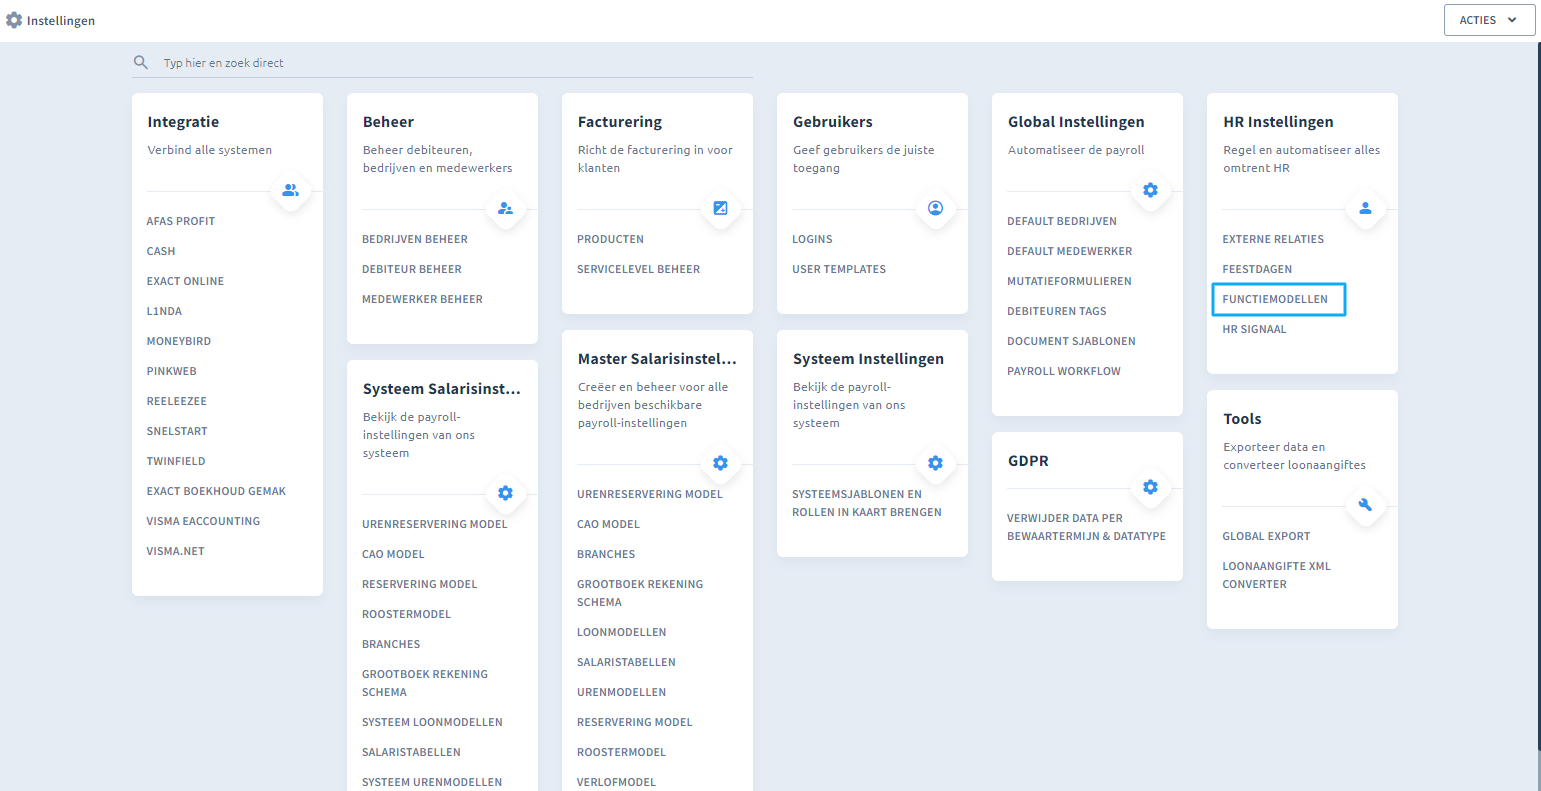Open VISMA EACCOUNTING link
1541x791 pixels.
pyautogui.click(x=203, y=521)
